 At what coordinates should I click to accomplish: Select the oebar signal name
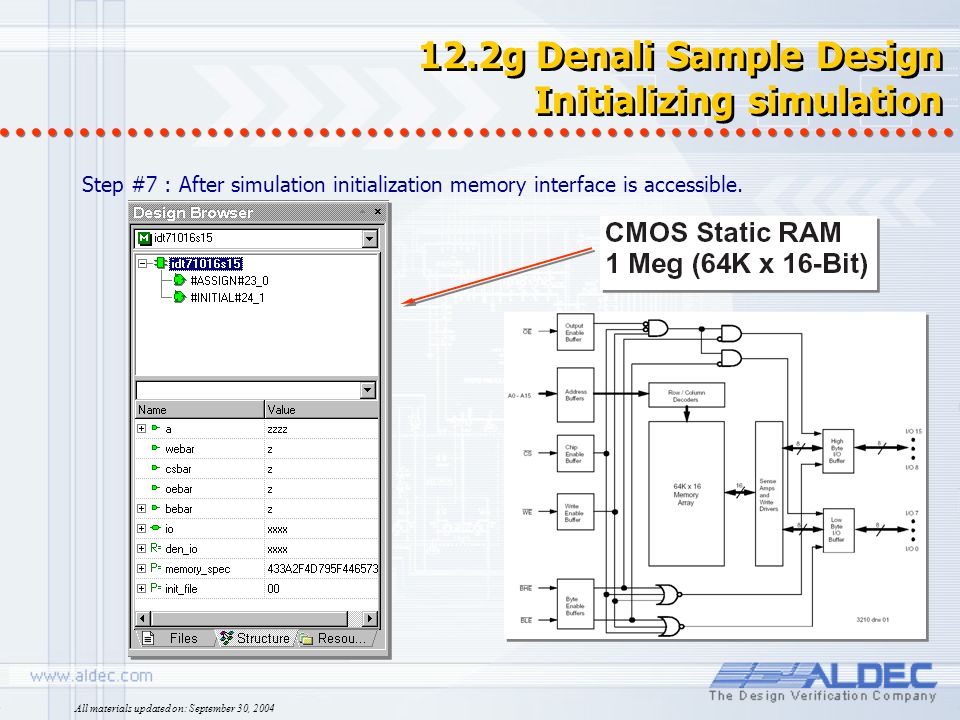coord(179,489)
